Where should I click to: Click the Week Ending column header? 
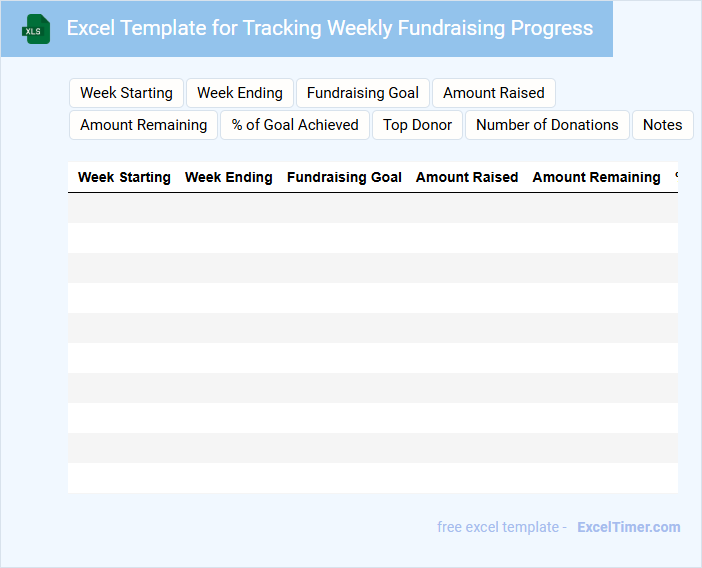click(229, 177)
